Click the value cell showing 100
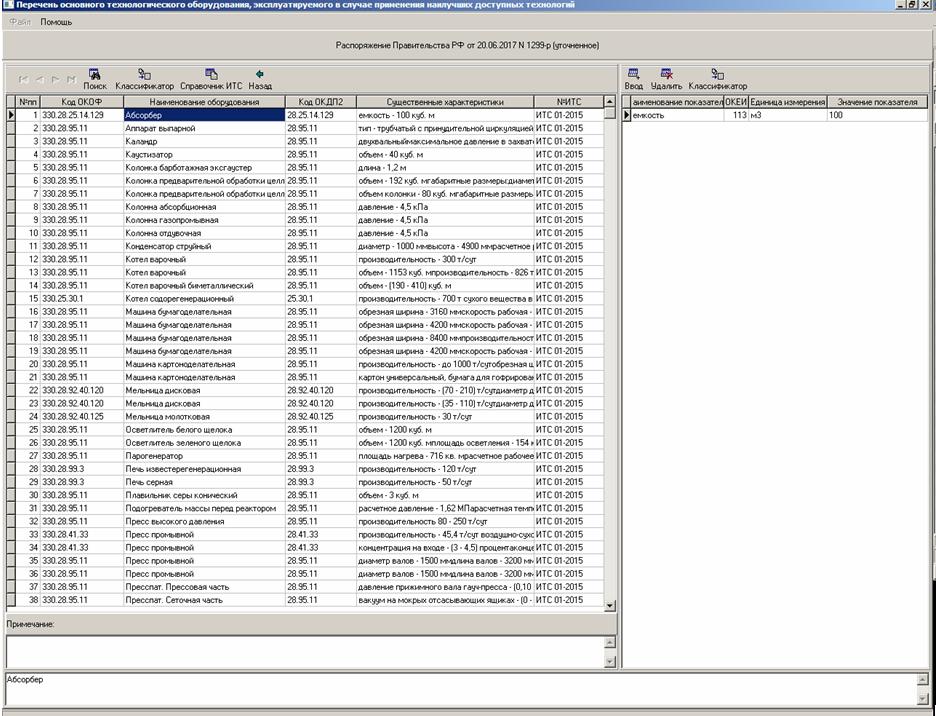The image size is (936, 716). tap(877, 116)
